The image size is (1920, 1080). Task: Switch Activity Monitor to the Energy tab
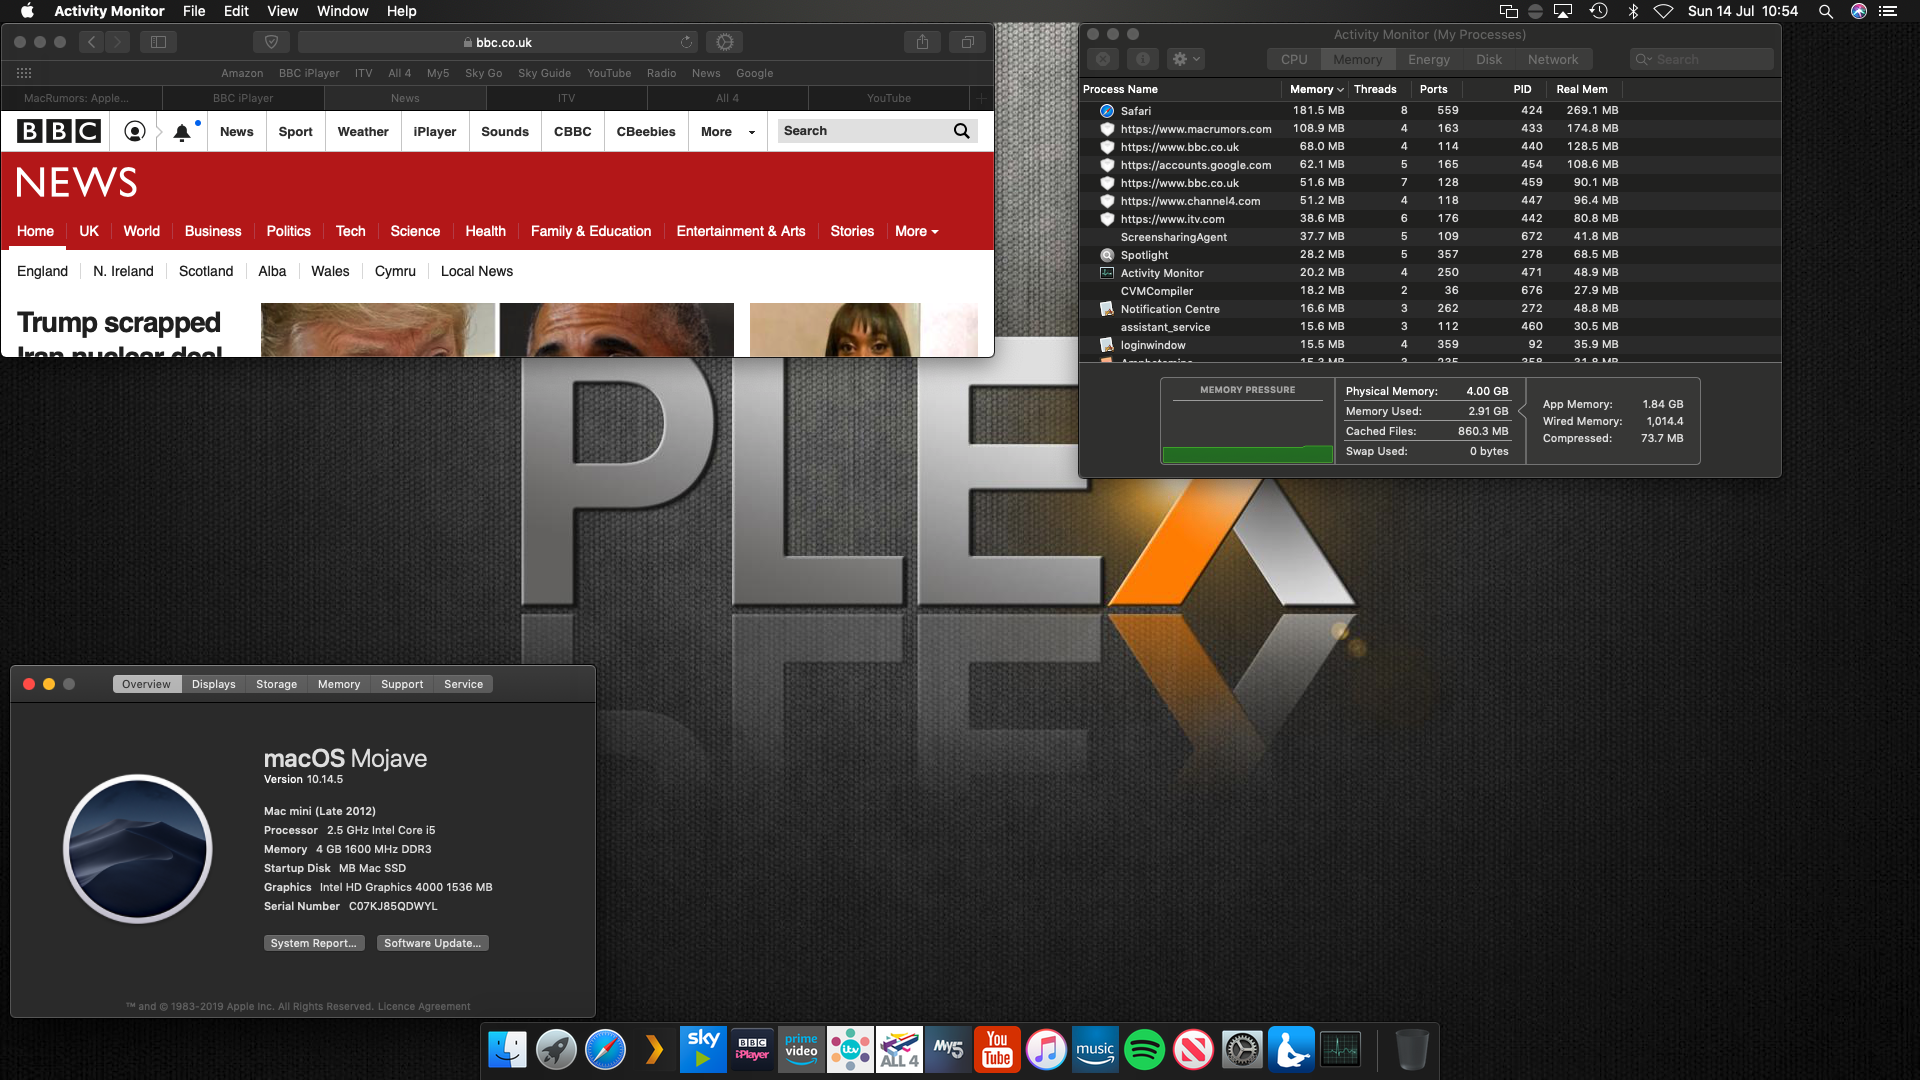click(1429, 59)
